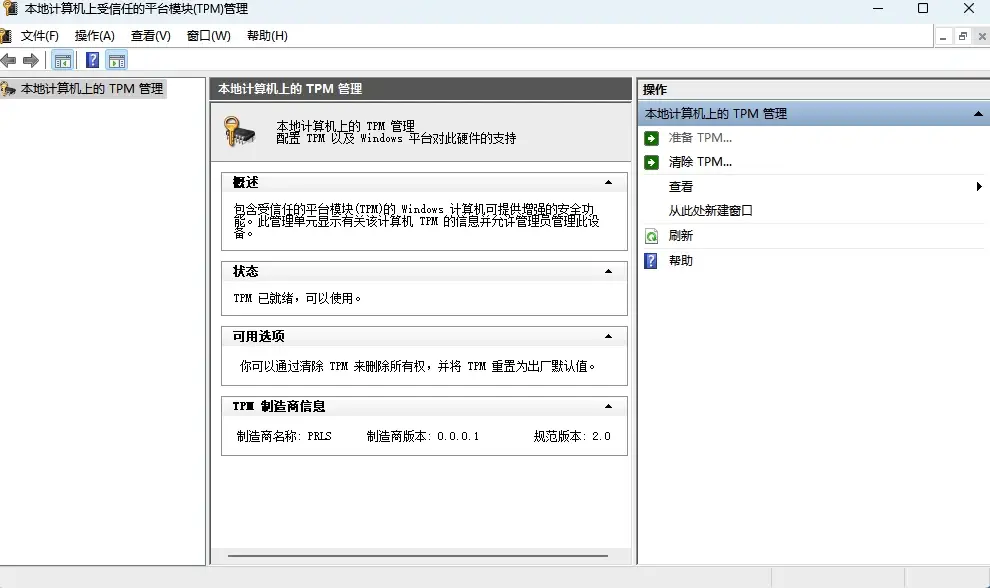The height and width of the screenshot is (588, 990).
Task: Open the 帮助(H) menu
Action: tap(267, 36)
